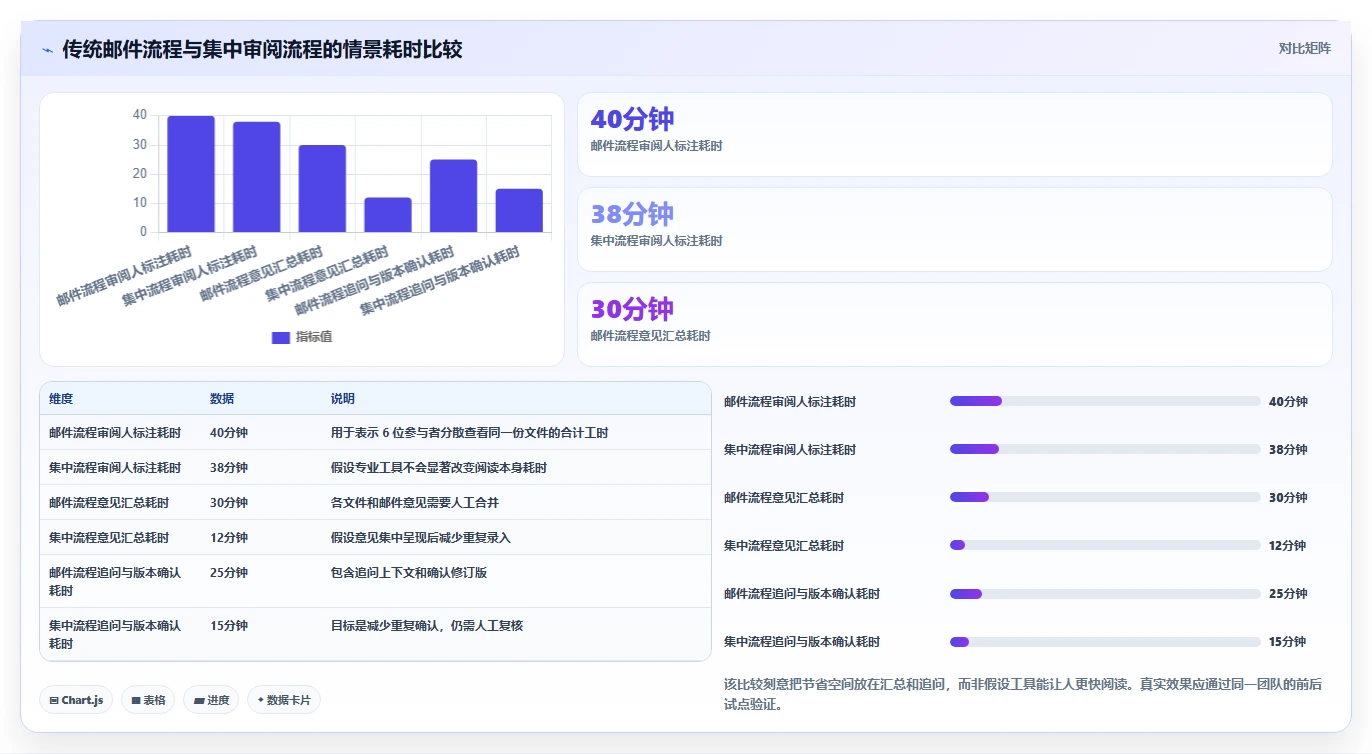Click the 数据 table column header
1372x754 pixels.
(222, 399)
